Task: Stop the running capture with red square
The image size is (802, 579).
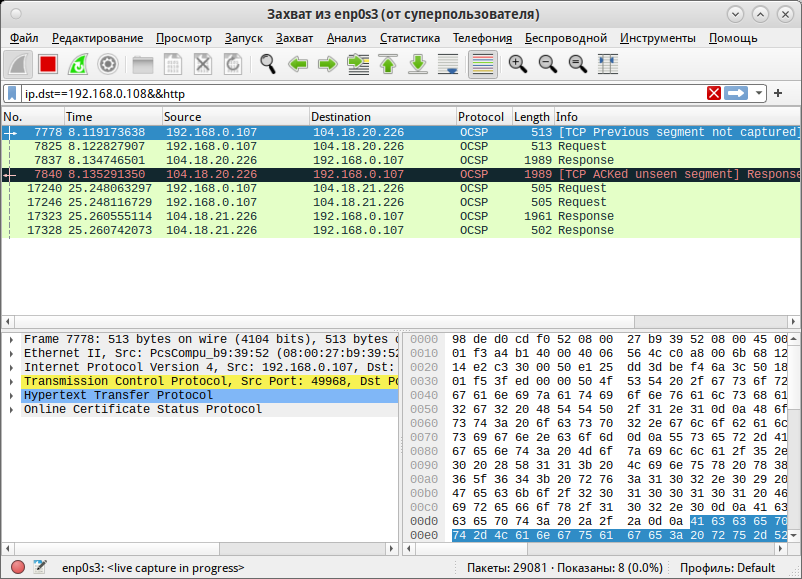Action: pos(48,64)
